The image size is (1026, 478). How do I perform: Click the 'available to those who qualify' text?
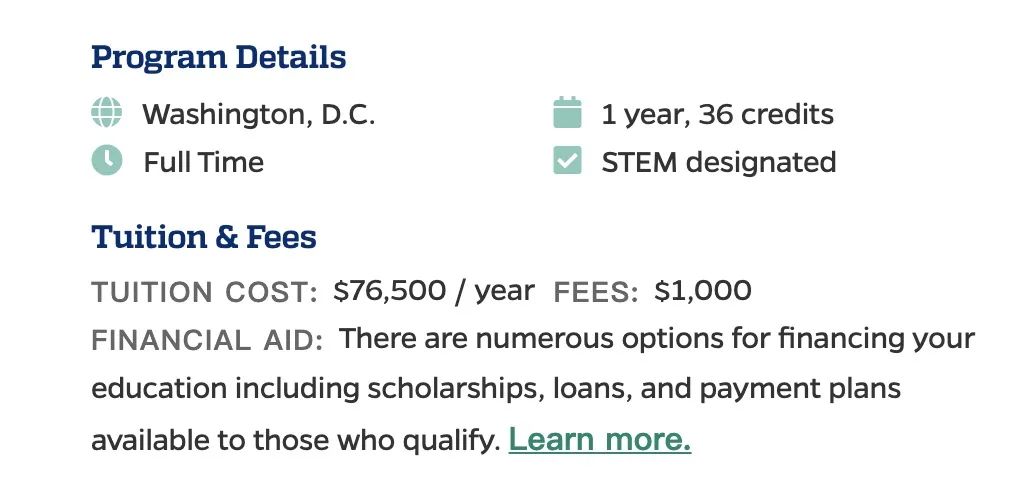pos(295,440)
